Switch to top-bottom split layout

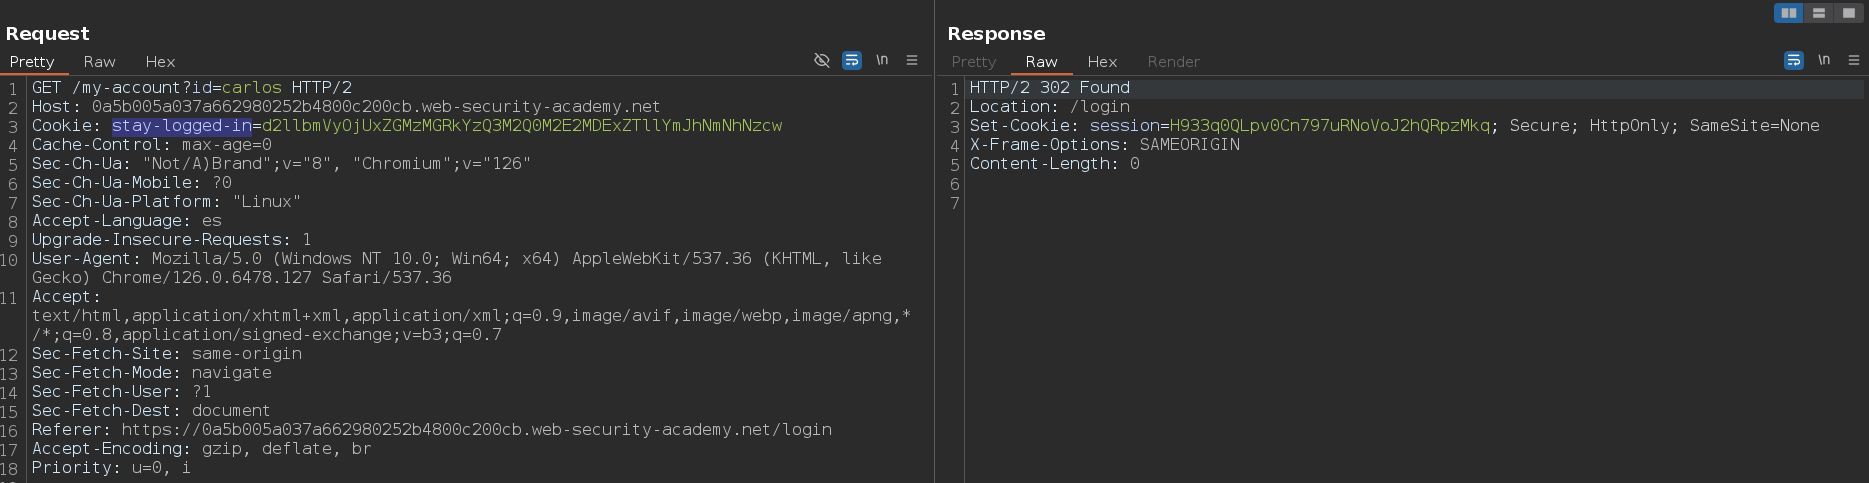coord(1819,13)
